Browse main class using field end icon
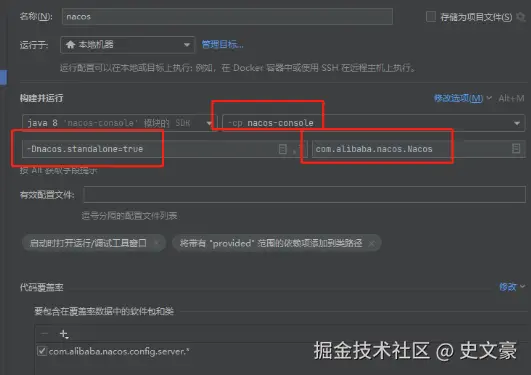The image size is (531, 375). pos(516,148)
